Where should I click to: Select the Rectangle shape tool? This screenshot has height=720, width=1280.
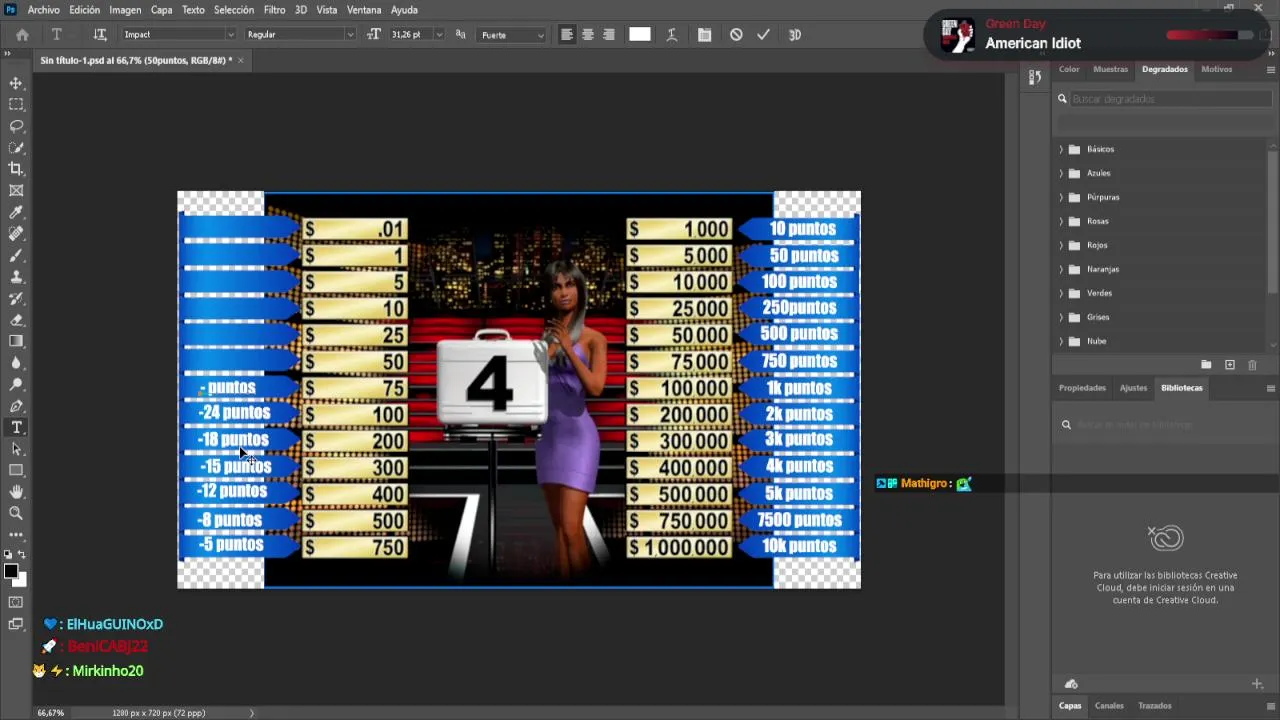(16, 470)
